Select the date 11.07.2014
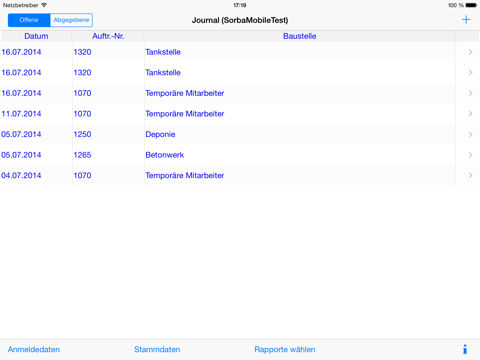This screenshot has width=480, height=360. pyautogui.click(x=21, y=114)
